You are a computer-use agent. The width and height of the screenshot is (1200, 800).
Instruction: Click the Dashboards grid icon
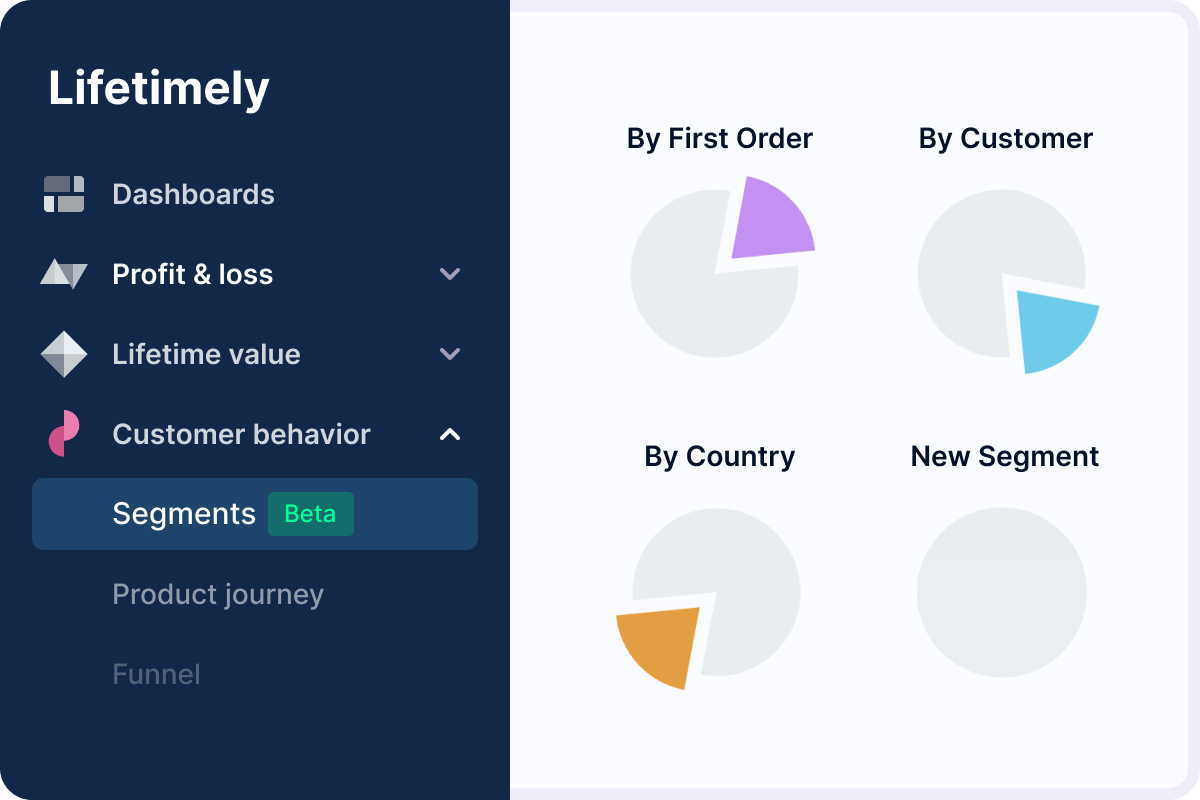64,194
